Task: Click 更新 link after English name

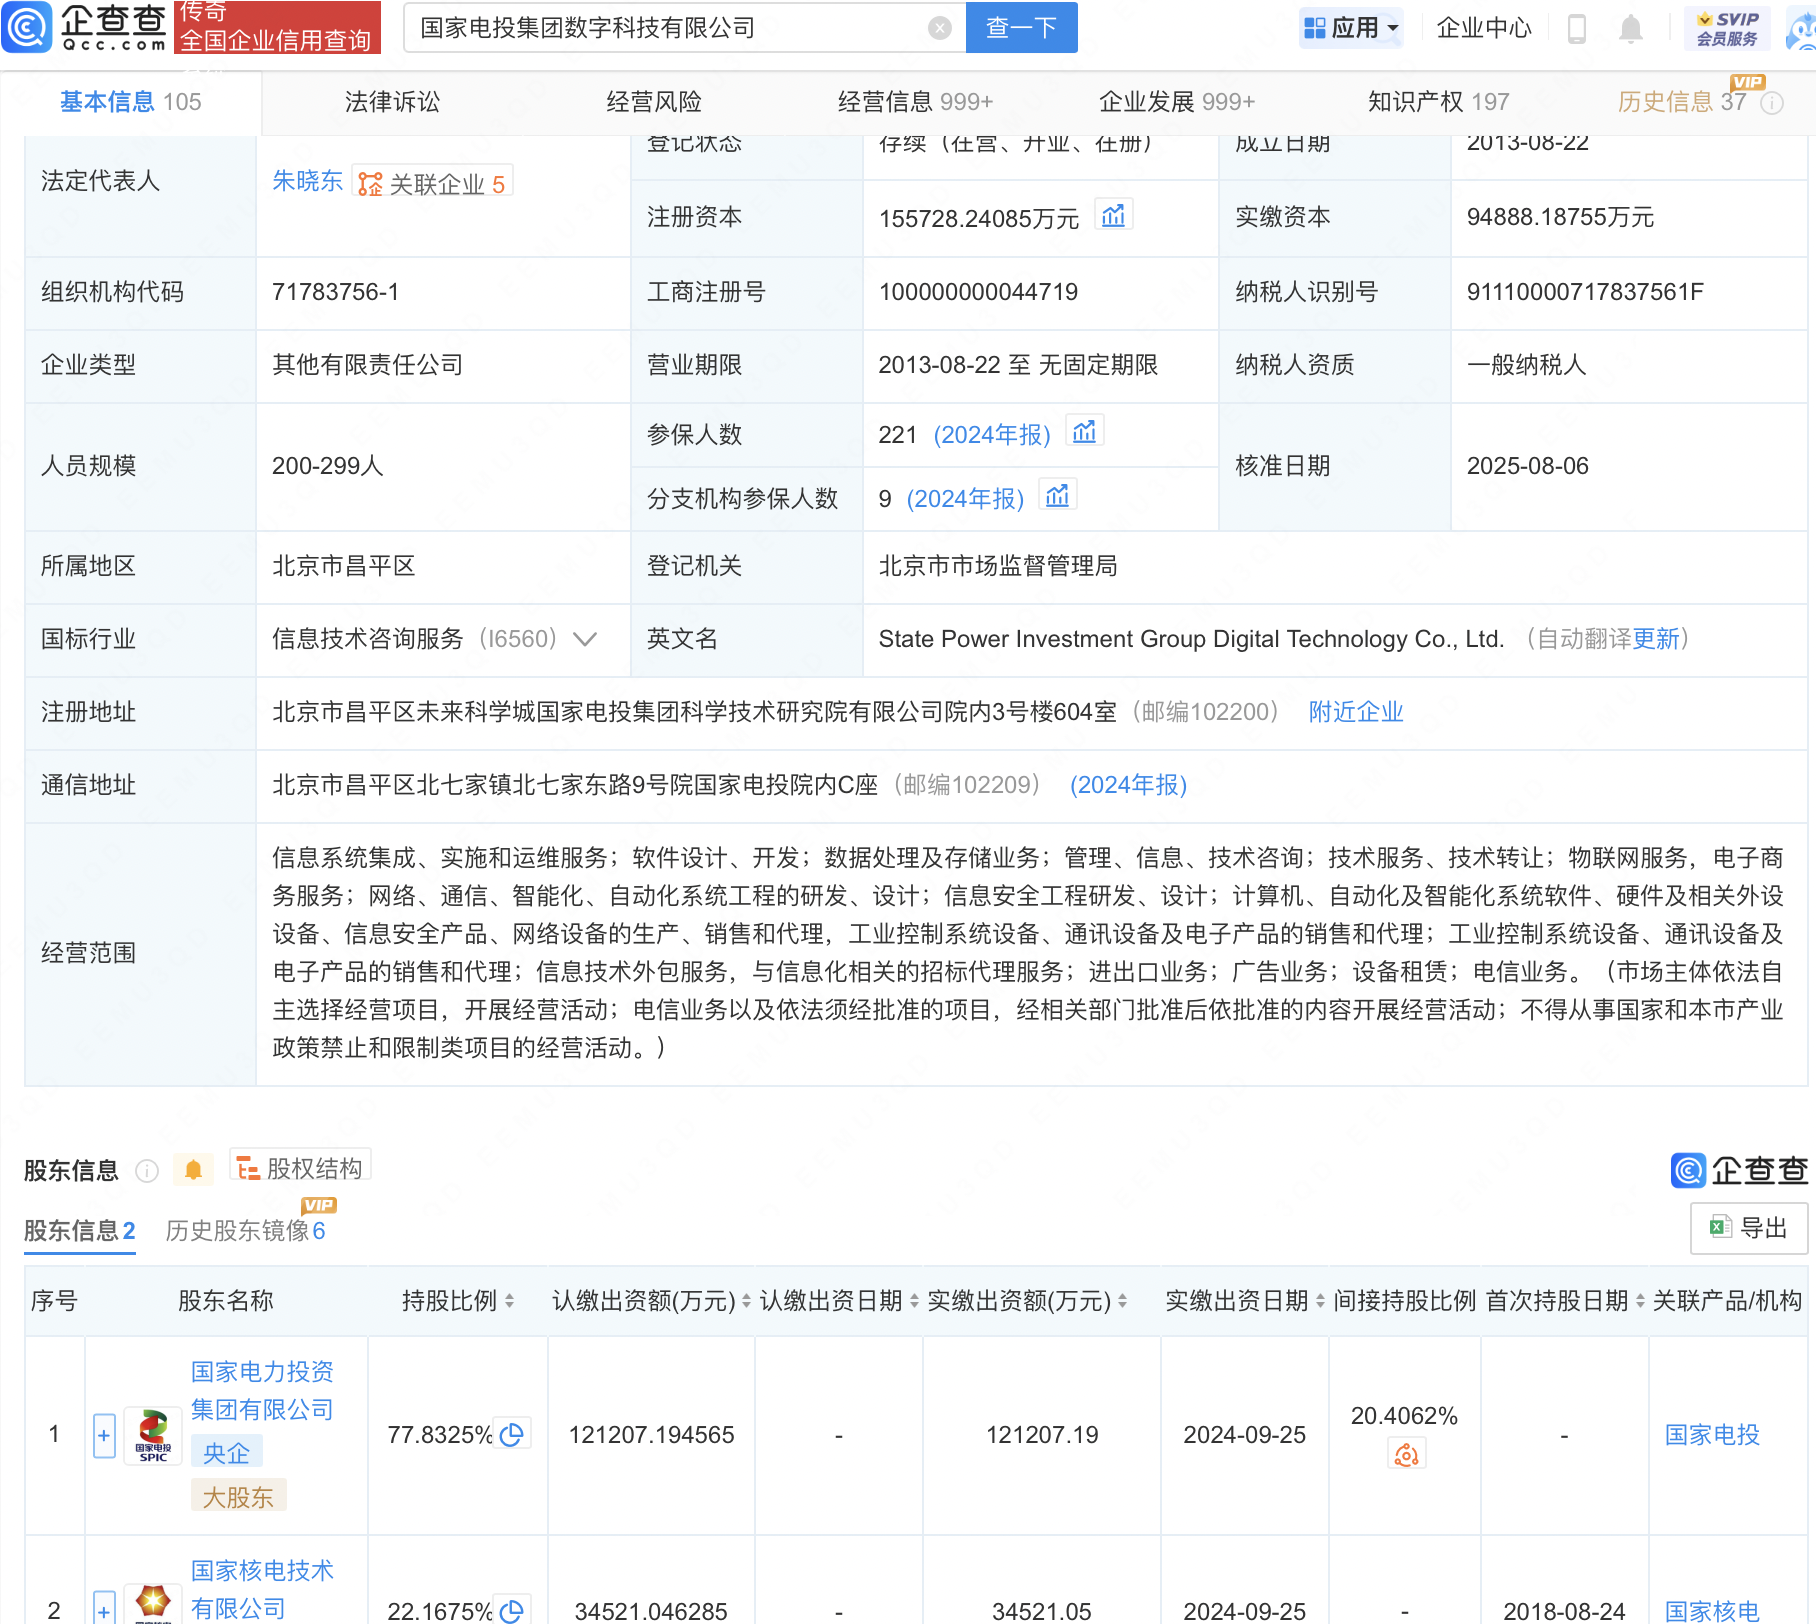Action: [1656, 639]
